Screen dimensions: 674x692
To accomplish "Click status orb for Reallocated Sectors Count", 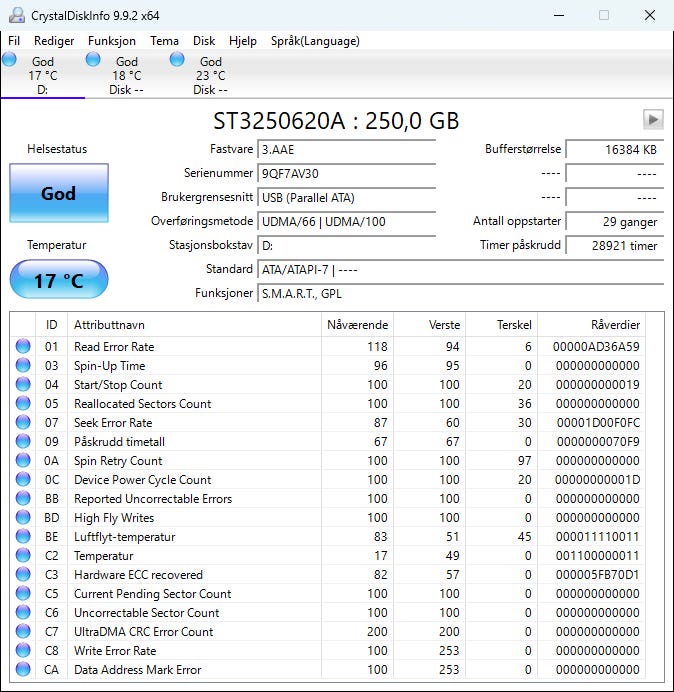I will [x=23, y=403].
